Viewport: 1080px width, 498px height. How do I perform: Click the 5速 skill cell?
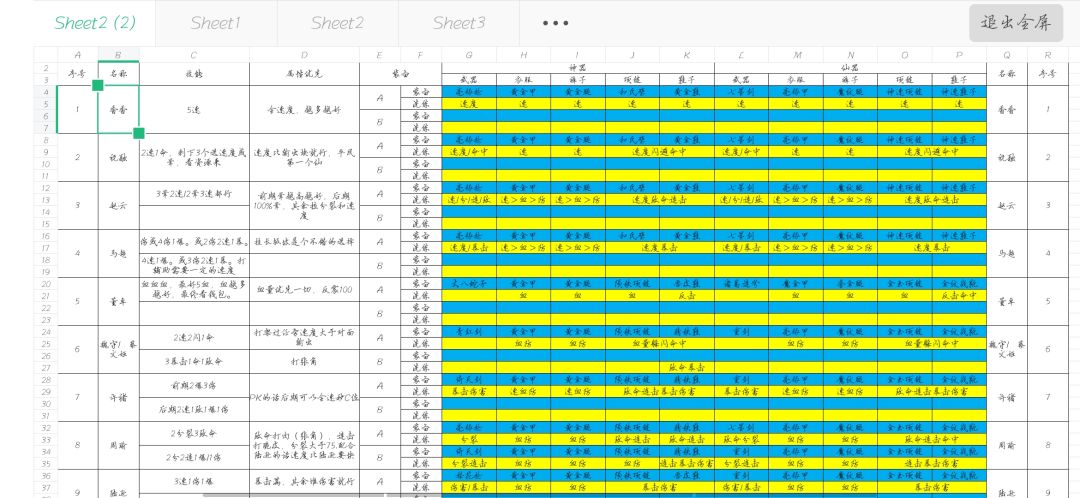(194, 110)
